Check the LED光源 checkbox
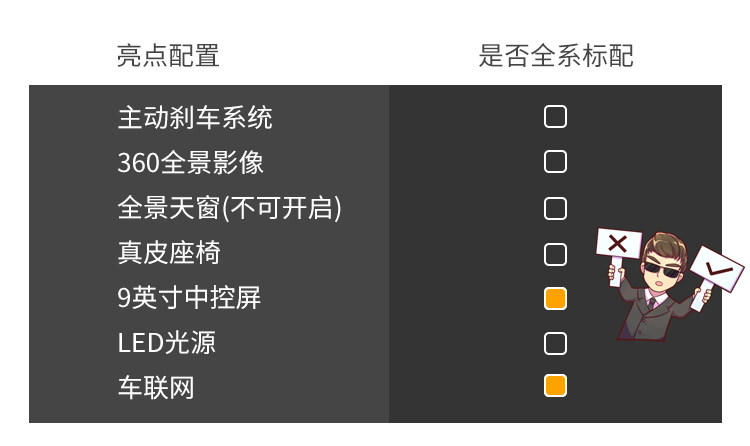 [555, 344]
